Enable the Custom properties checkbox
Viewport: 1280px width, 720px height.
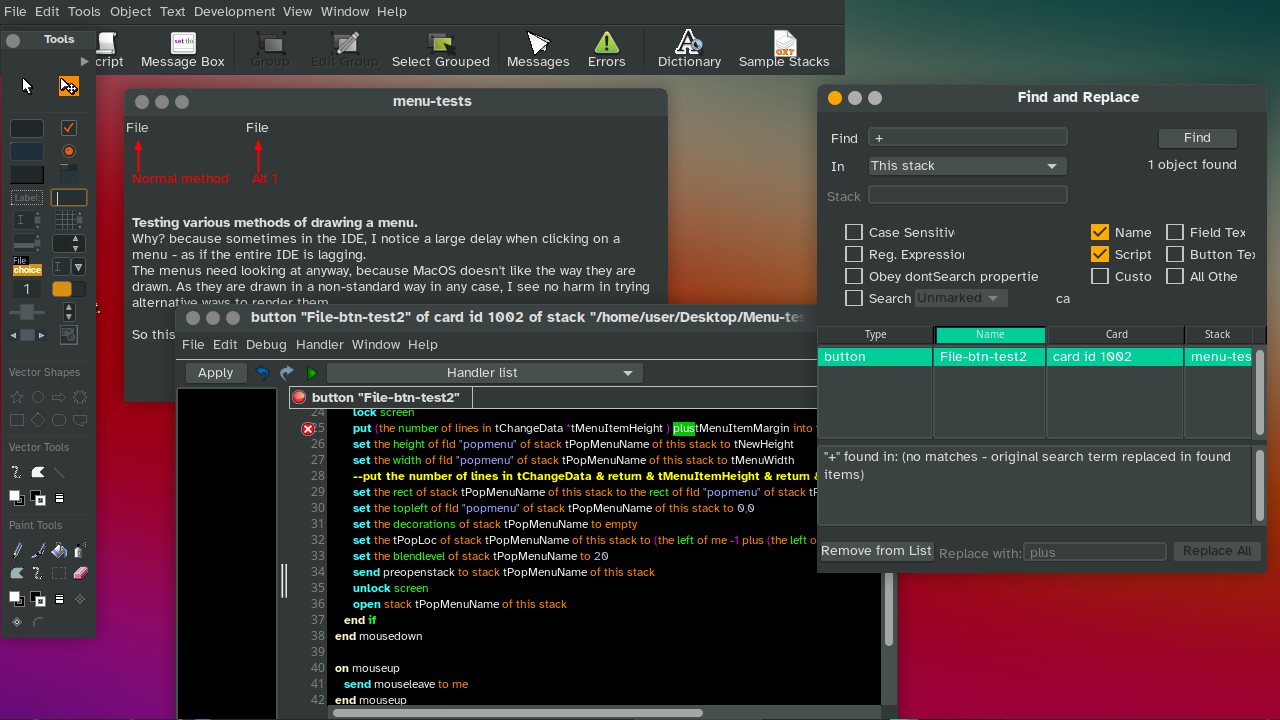(x=1100, y=276)
